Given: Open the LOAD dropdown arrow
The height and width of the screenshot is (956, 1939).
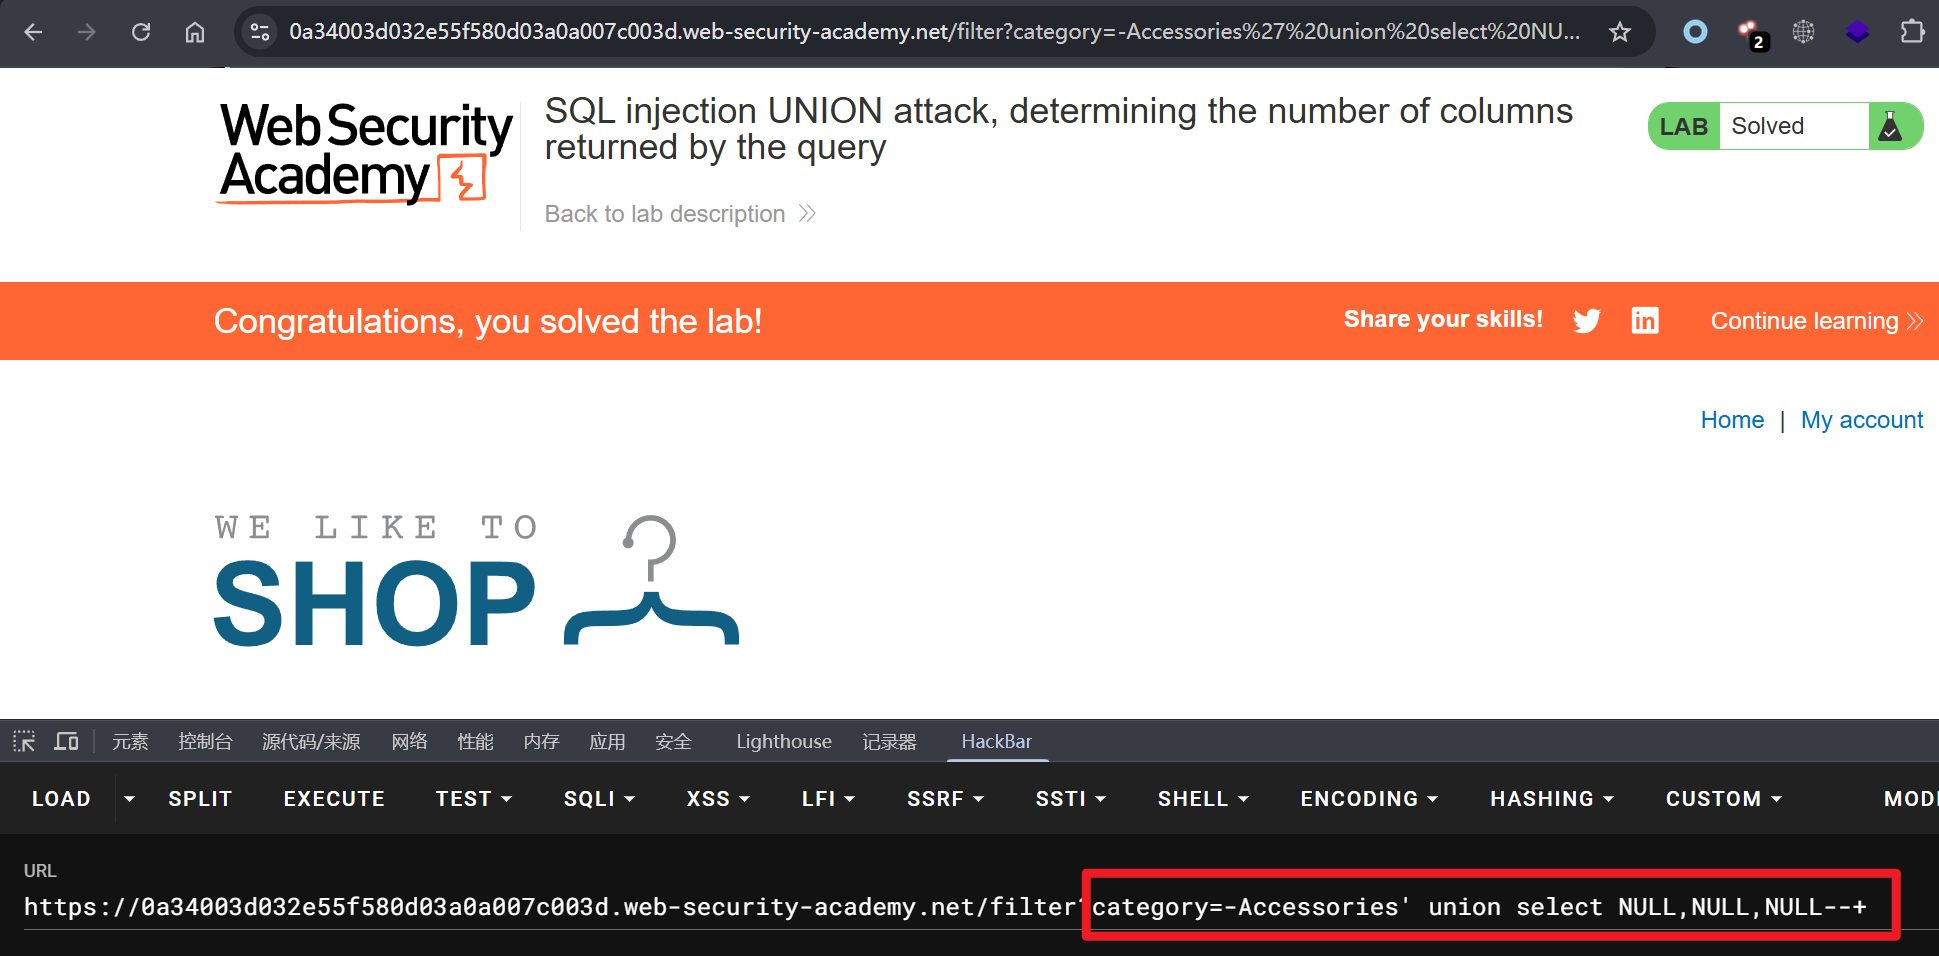Looking at the screenshot, I should 129,798.
